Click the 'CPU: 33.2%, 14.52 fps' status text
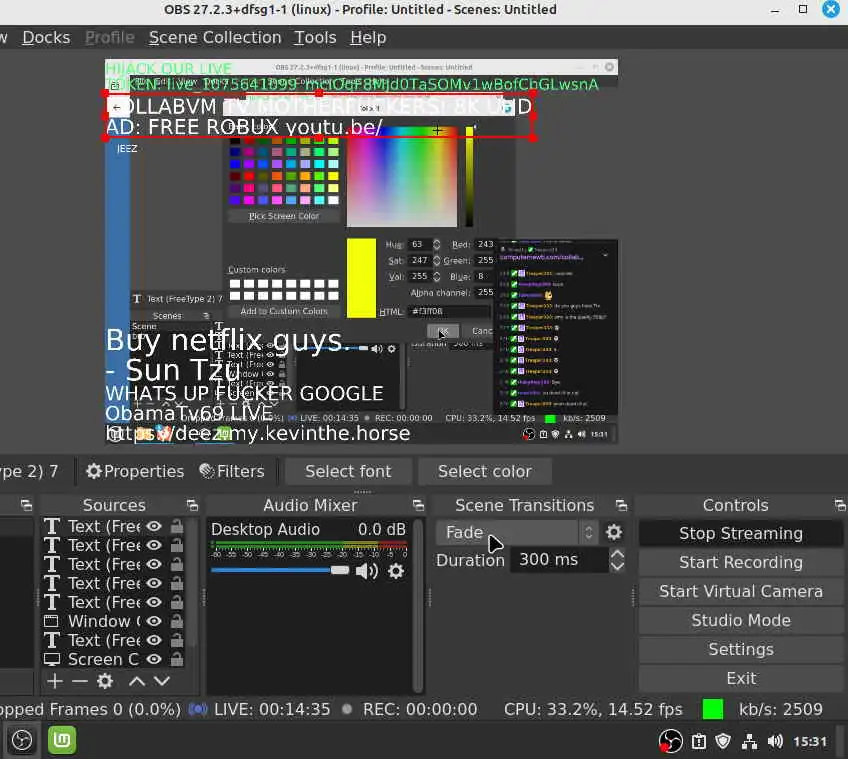Screen dimensions: 848x759 click(x=593, y=709)
